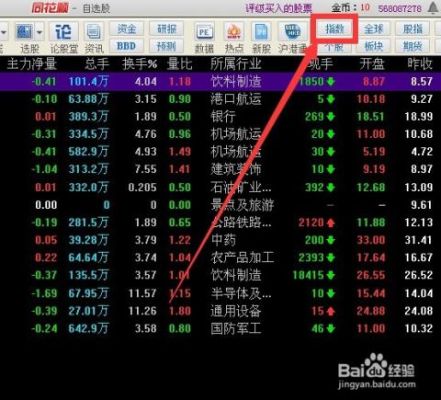Click the 预测 toolbar button
Image resolution: width=441 pixels, height=400 pixels.
tap(166, 46)
